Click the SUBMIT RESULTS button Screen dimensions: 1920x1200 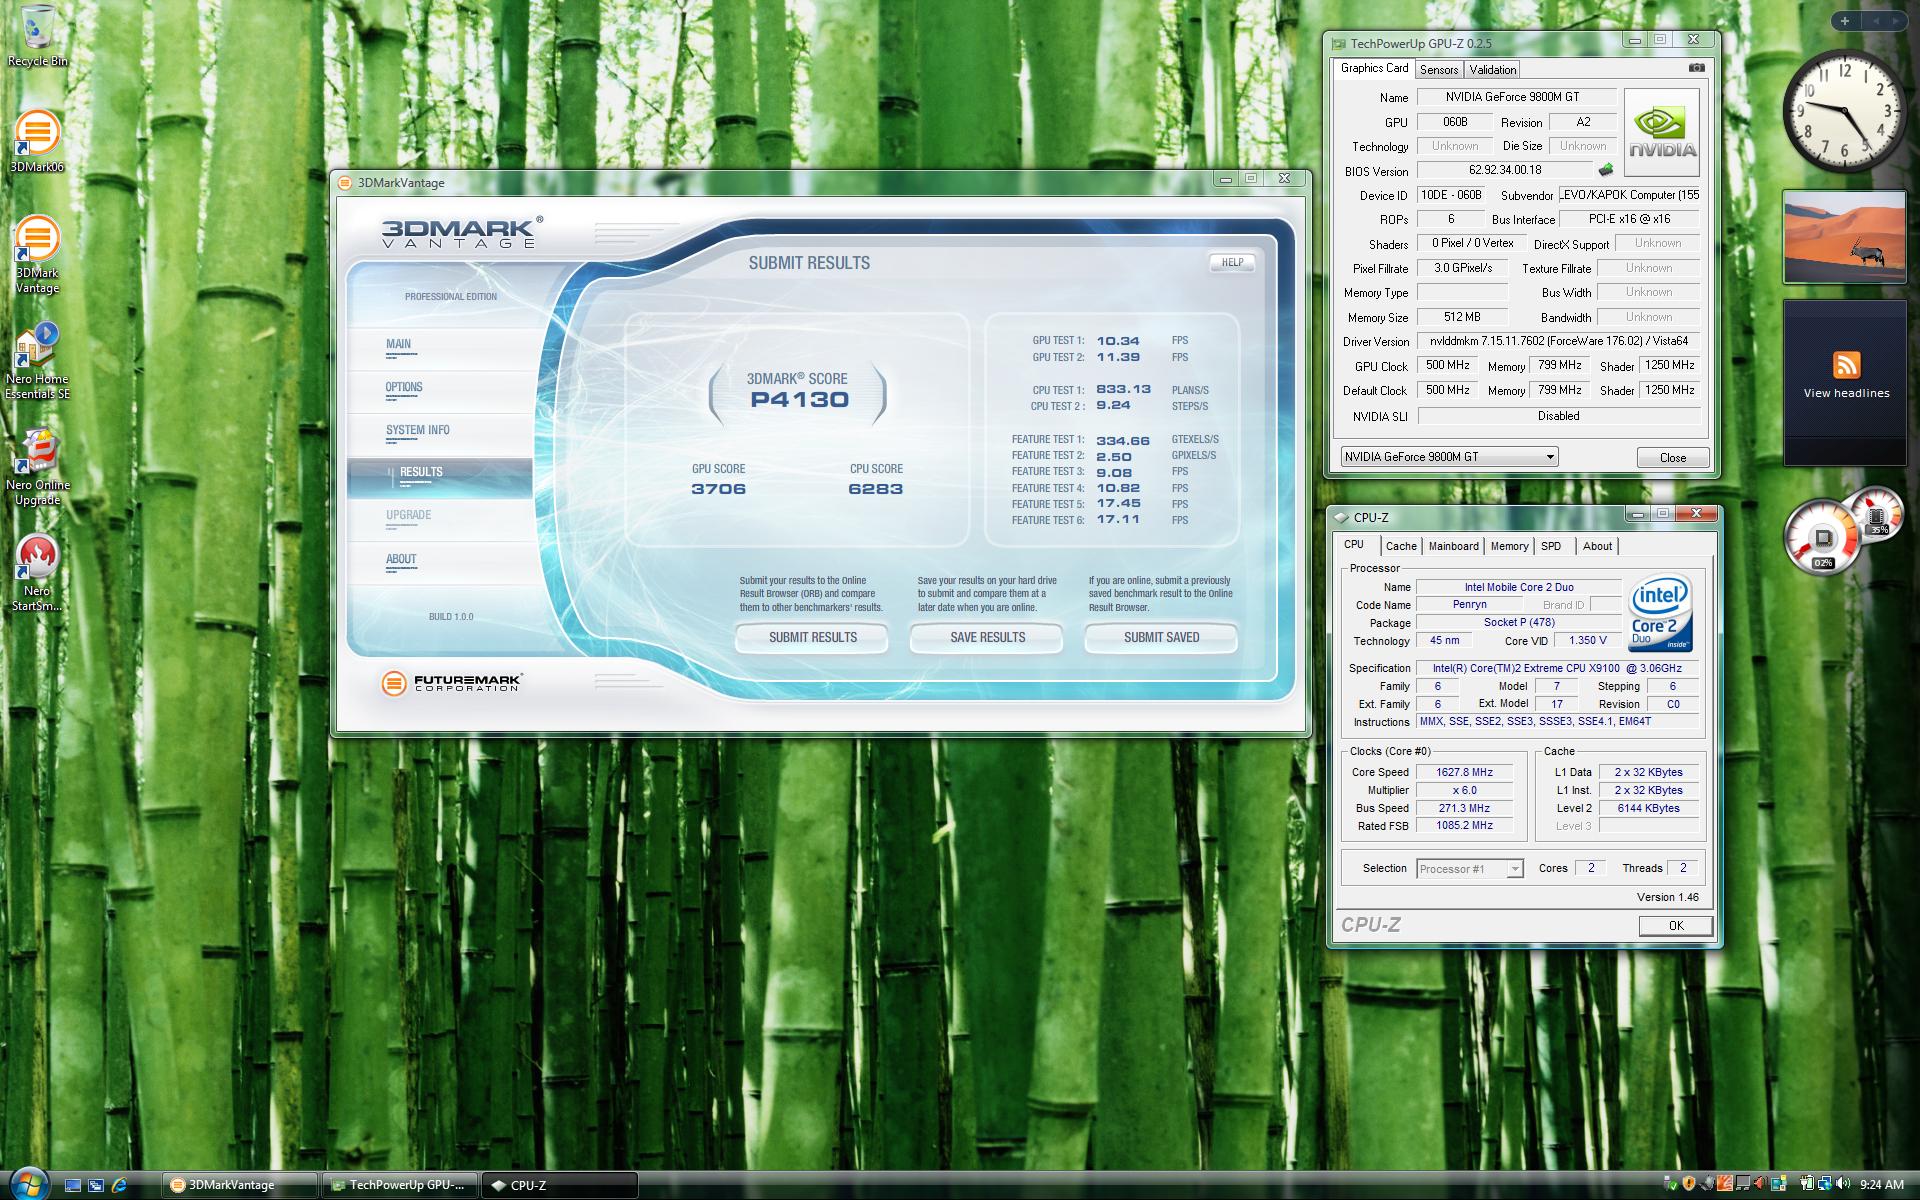pyautogui.click(x=812, y=637)
